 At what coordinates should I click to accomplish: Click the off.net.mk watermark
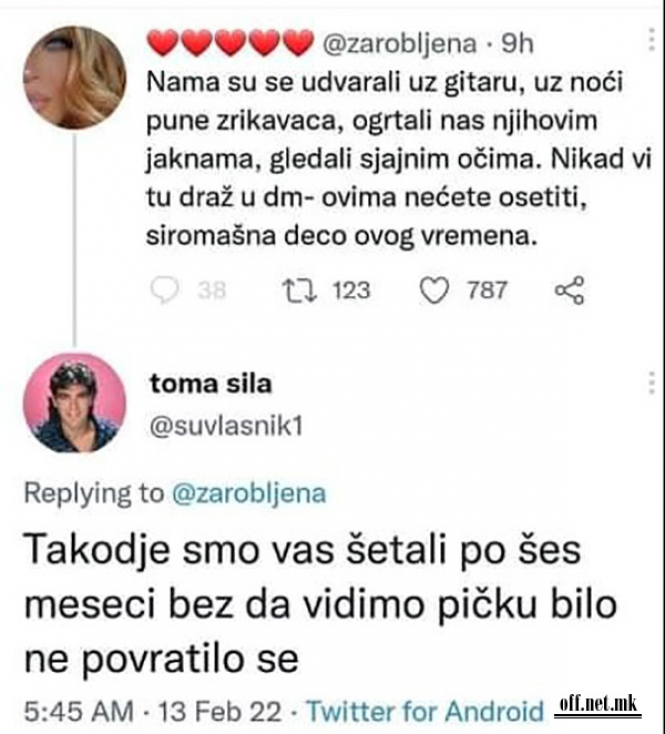(x=598, y=705)
